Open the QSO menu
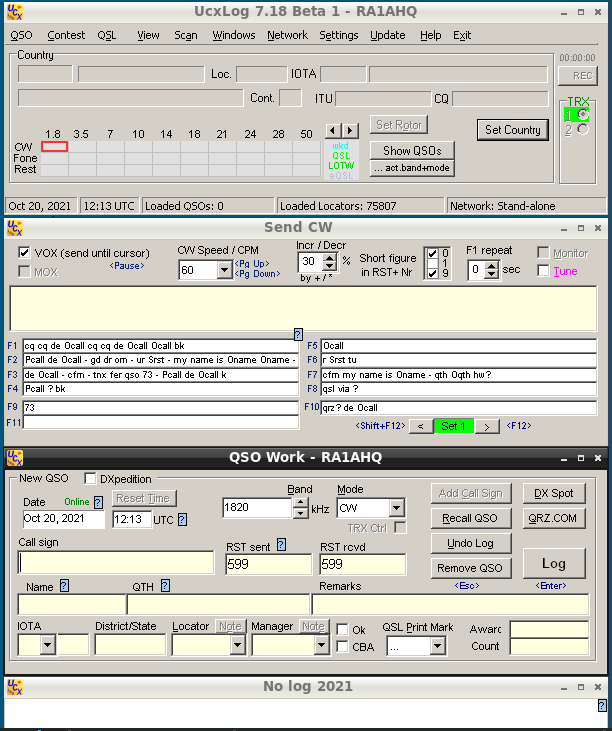This screenshot has width=612, height=731. [21, 35]
